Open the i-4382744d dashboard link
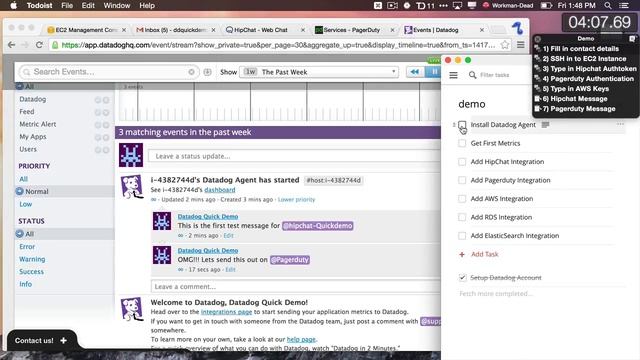 (x=220, y=190)
